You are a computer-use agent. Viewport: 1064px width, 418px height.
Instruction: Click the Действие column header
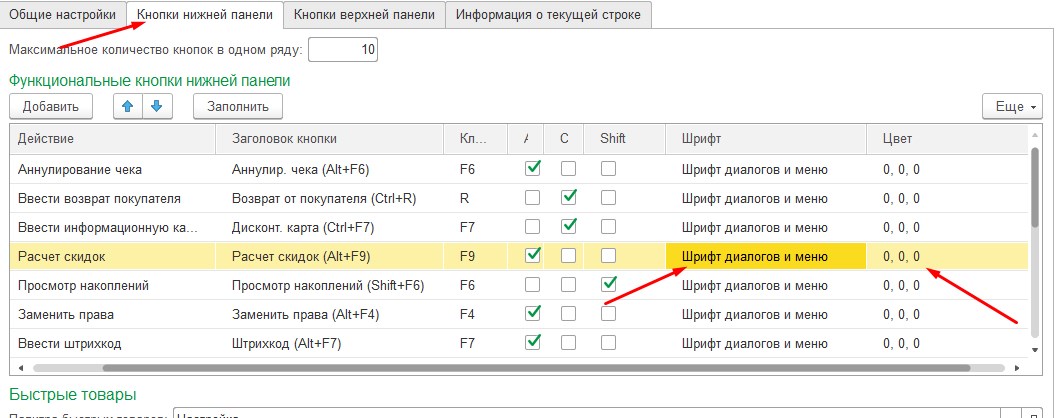tap(110, 138)
